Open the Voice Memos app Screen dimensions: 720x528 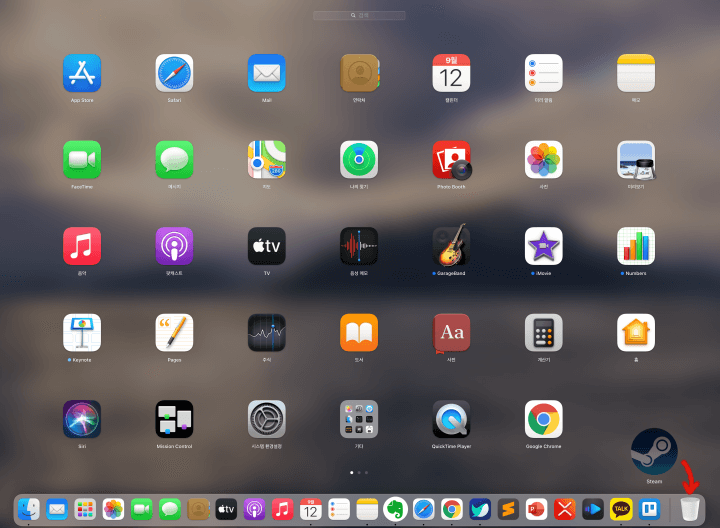click(x=359, y=246)
